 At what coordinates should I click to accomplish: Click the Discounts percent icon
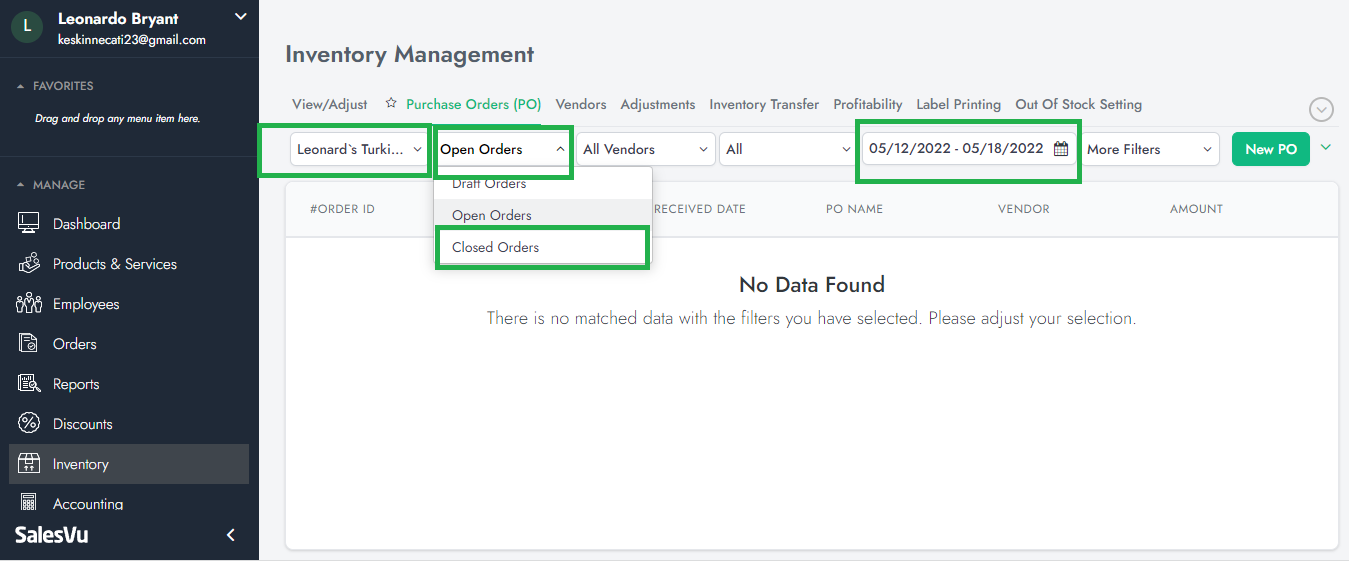tap(29, 424)
